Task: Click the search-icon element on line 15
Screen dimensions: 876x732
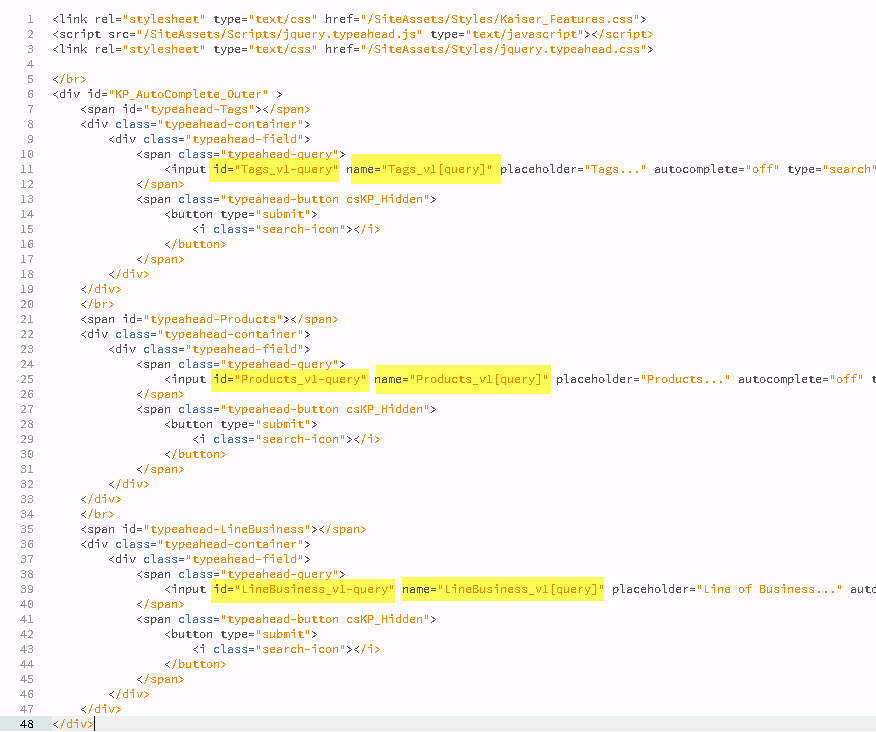Action: 287,230
